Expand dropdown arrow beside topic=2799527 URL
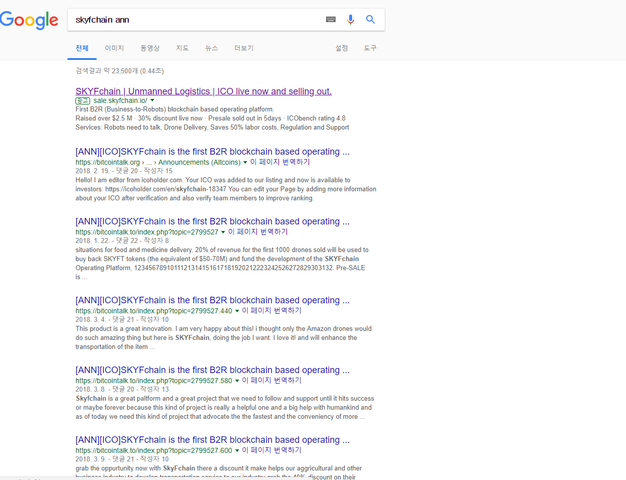The height and width of the screenshot is (480, 626). tap(223, 232)
